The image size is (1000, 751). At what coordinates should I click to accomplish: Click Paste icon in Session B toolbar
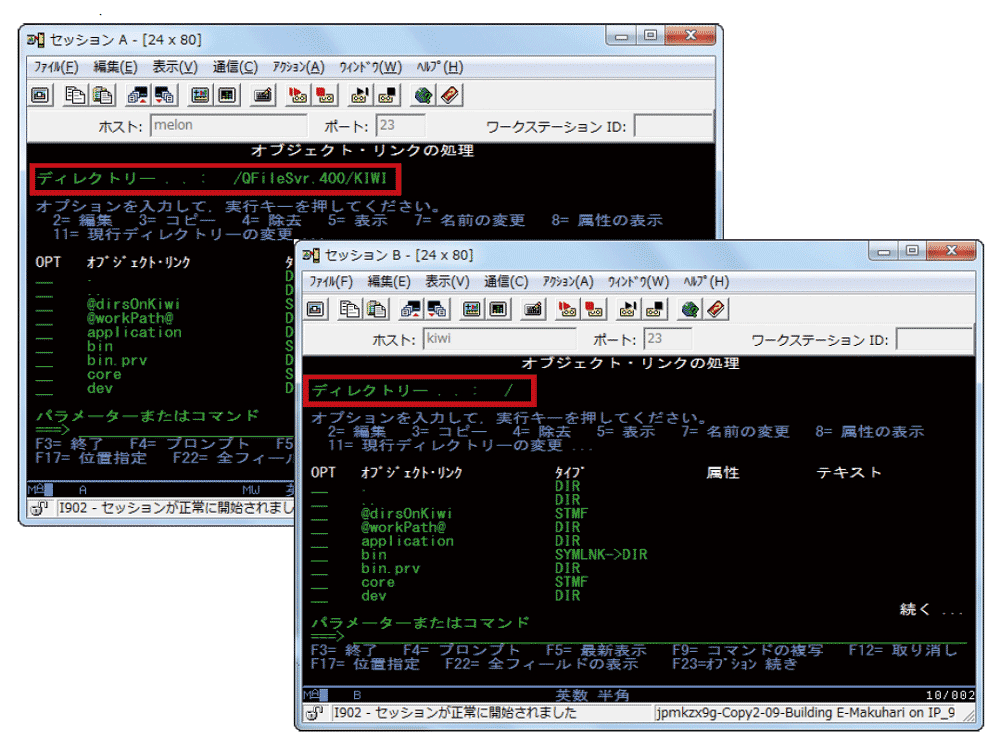[x=376, y=309]
